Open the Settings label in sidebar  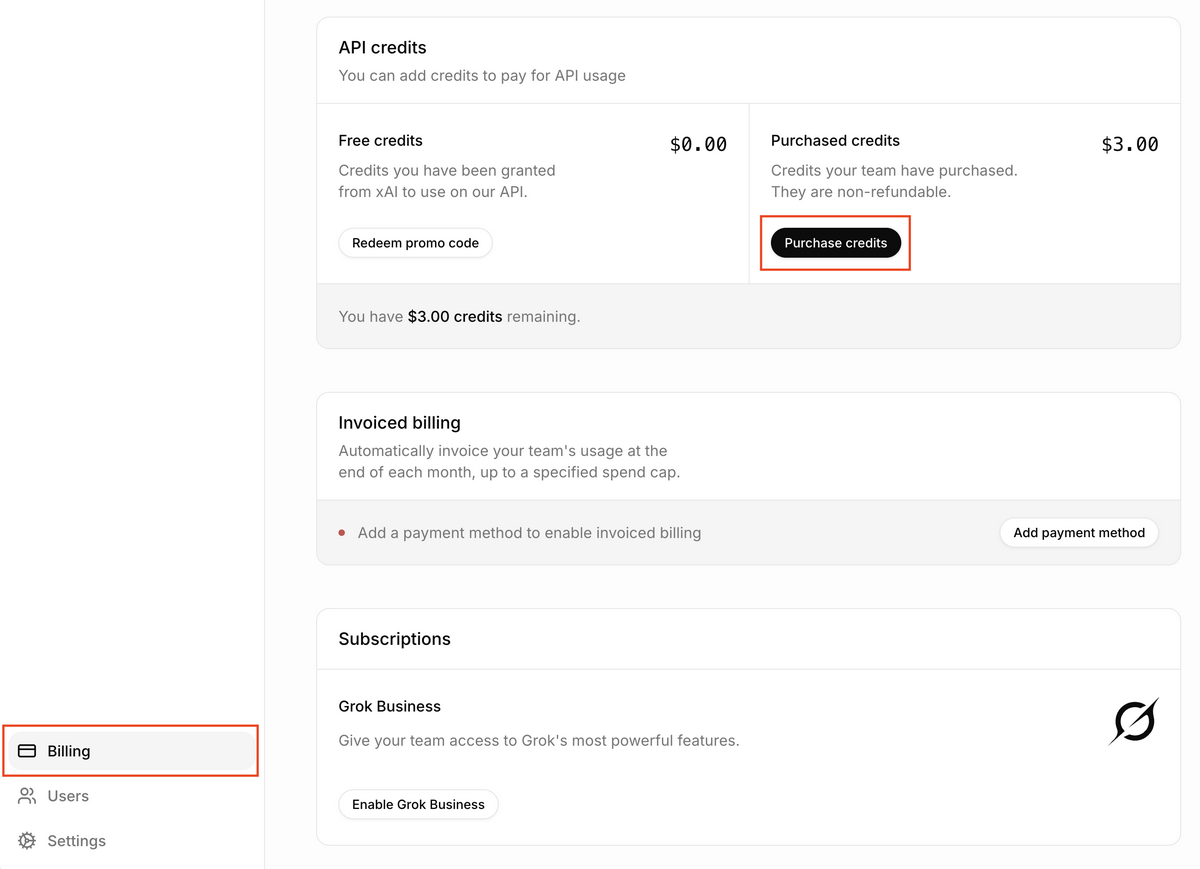(x=76, y=841)
